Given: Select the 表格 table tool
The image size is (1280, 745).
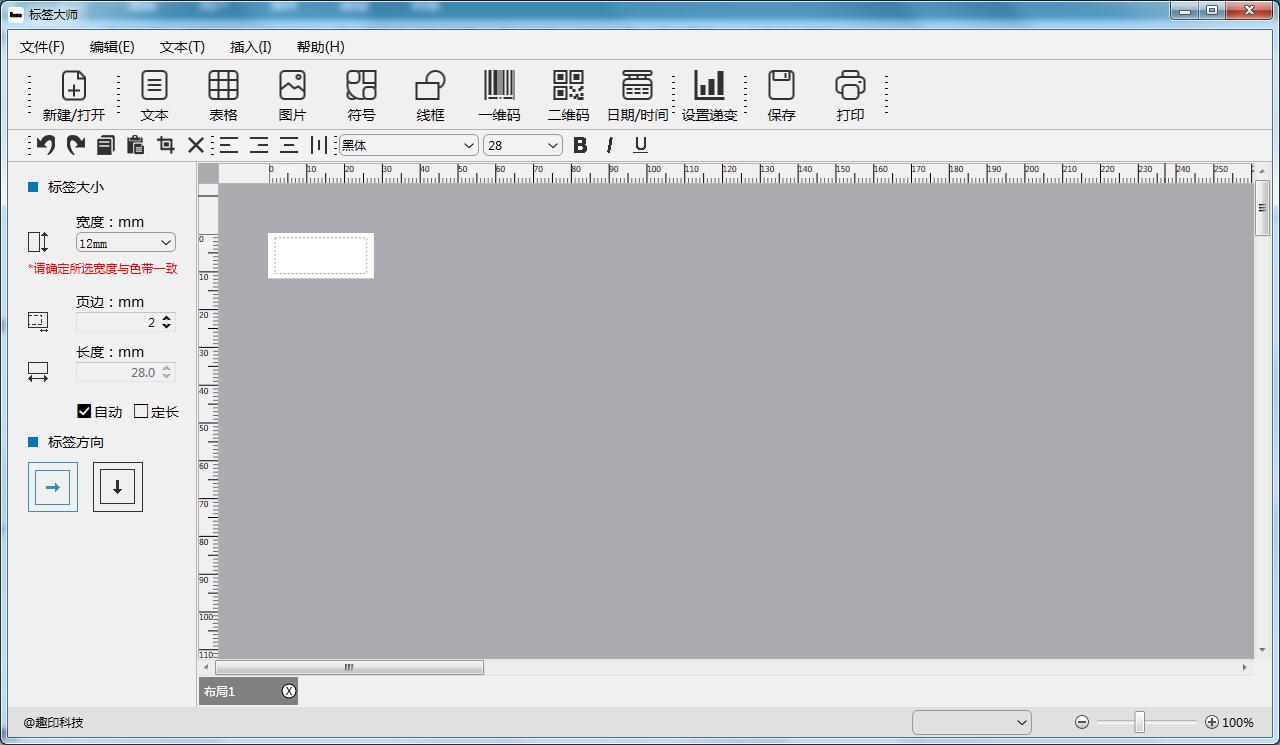Looking at the screenshot, I should (x=223, y=86).
